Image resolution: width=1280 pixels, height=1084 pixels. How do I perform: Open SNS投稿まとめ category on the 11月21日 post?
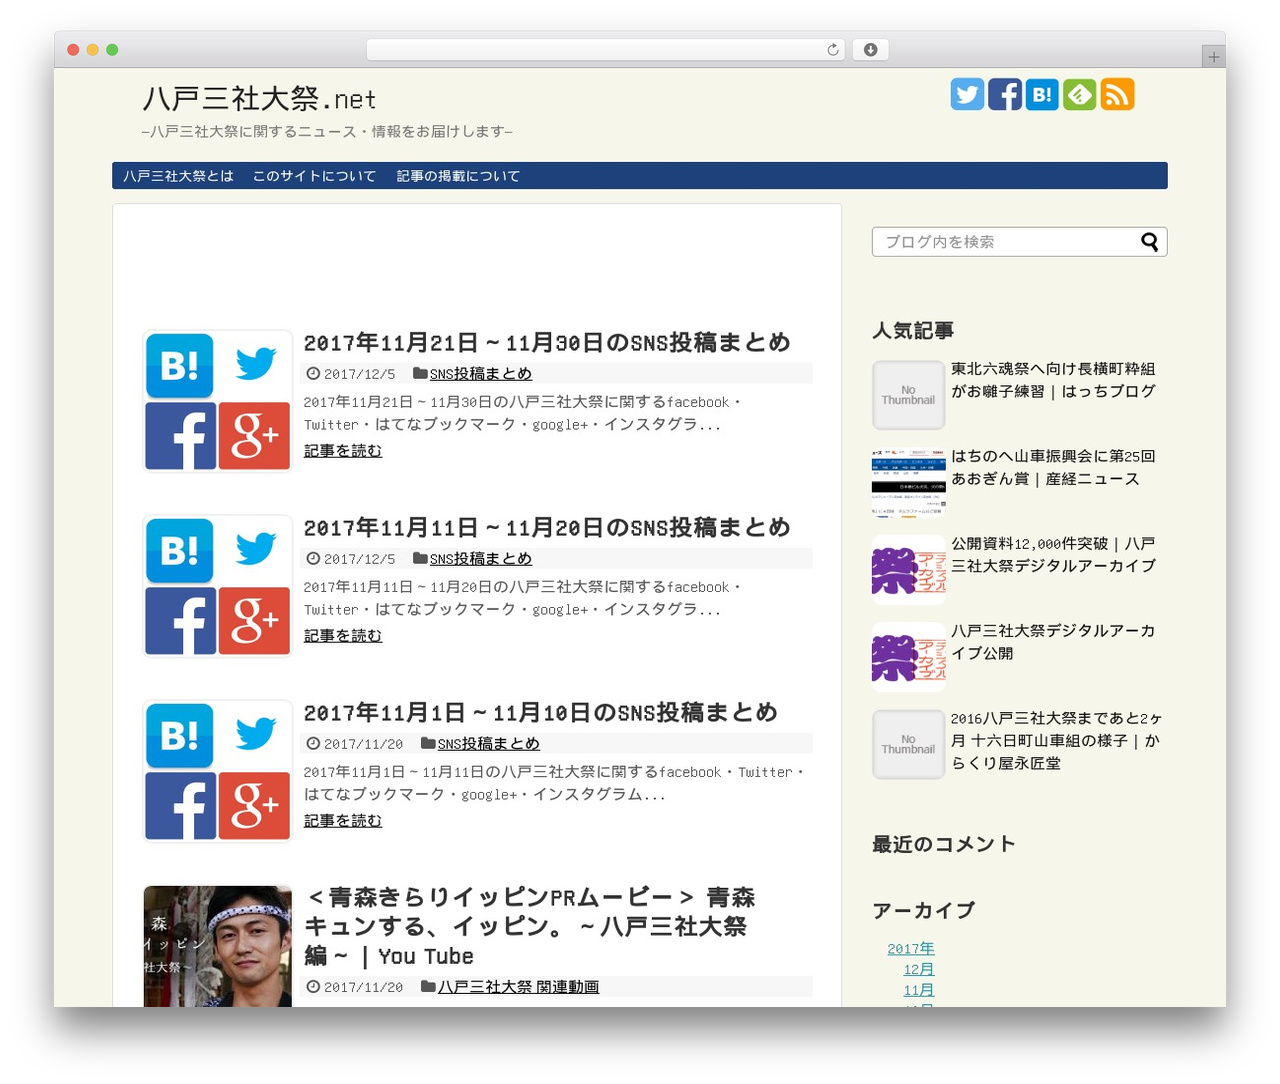coord(481,374)
